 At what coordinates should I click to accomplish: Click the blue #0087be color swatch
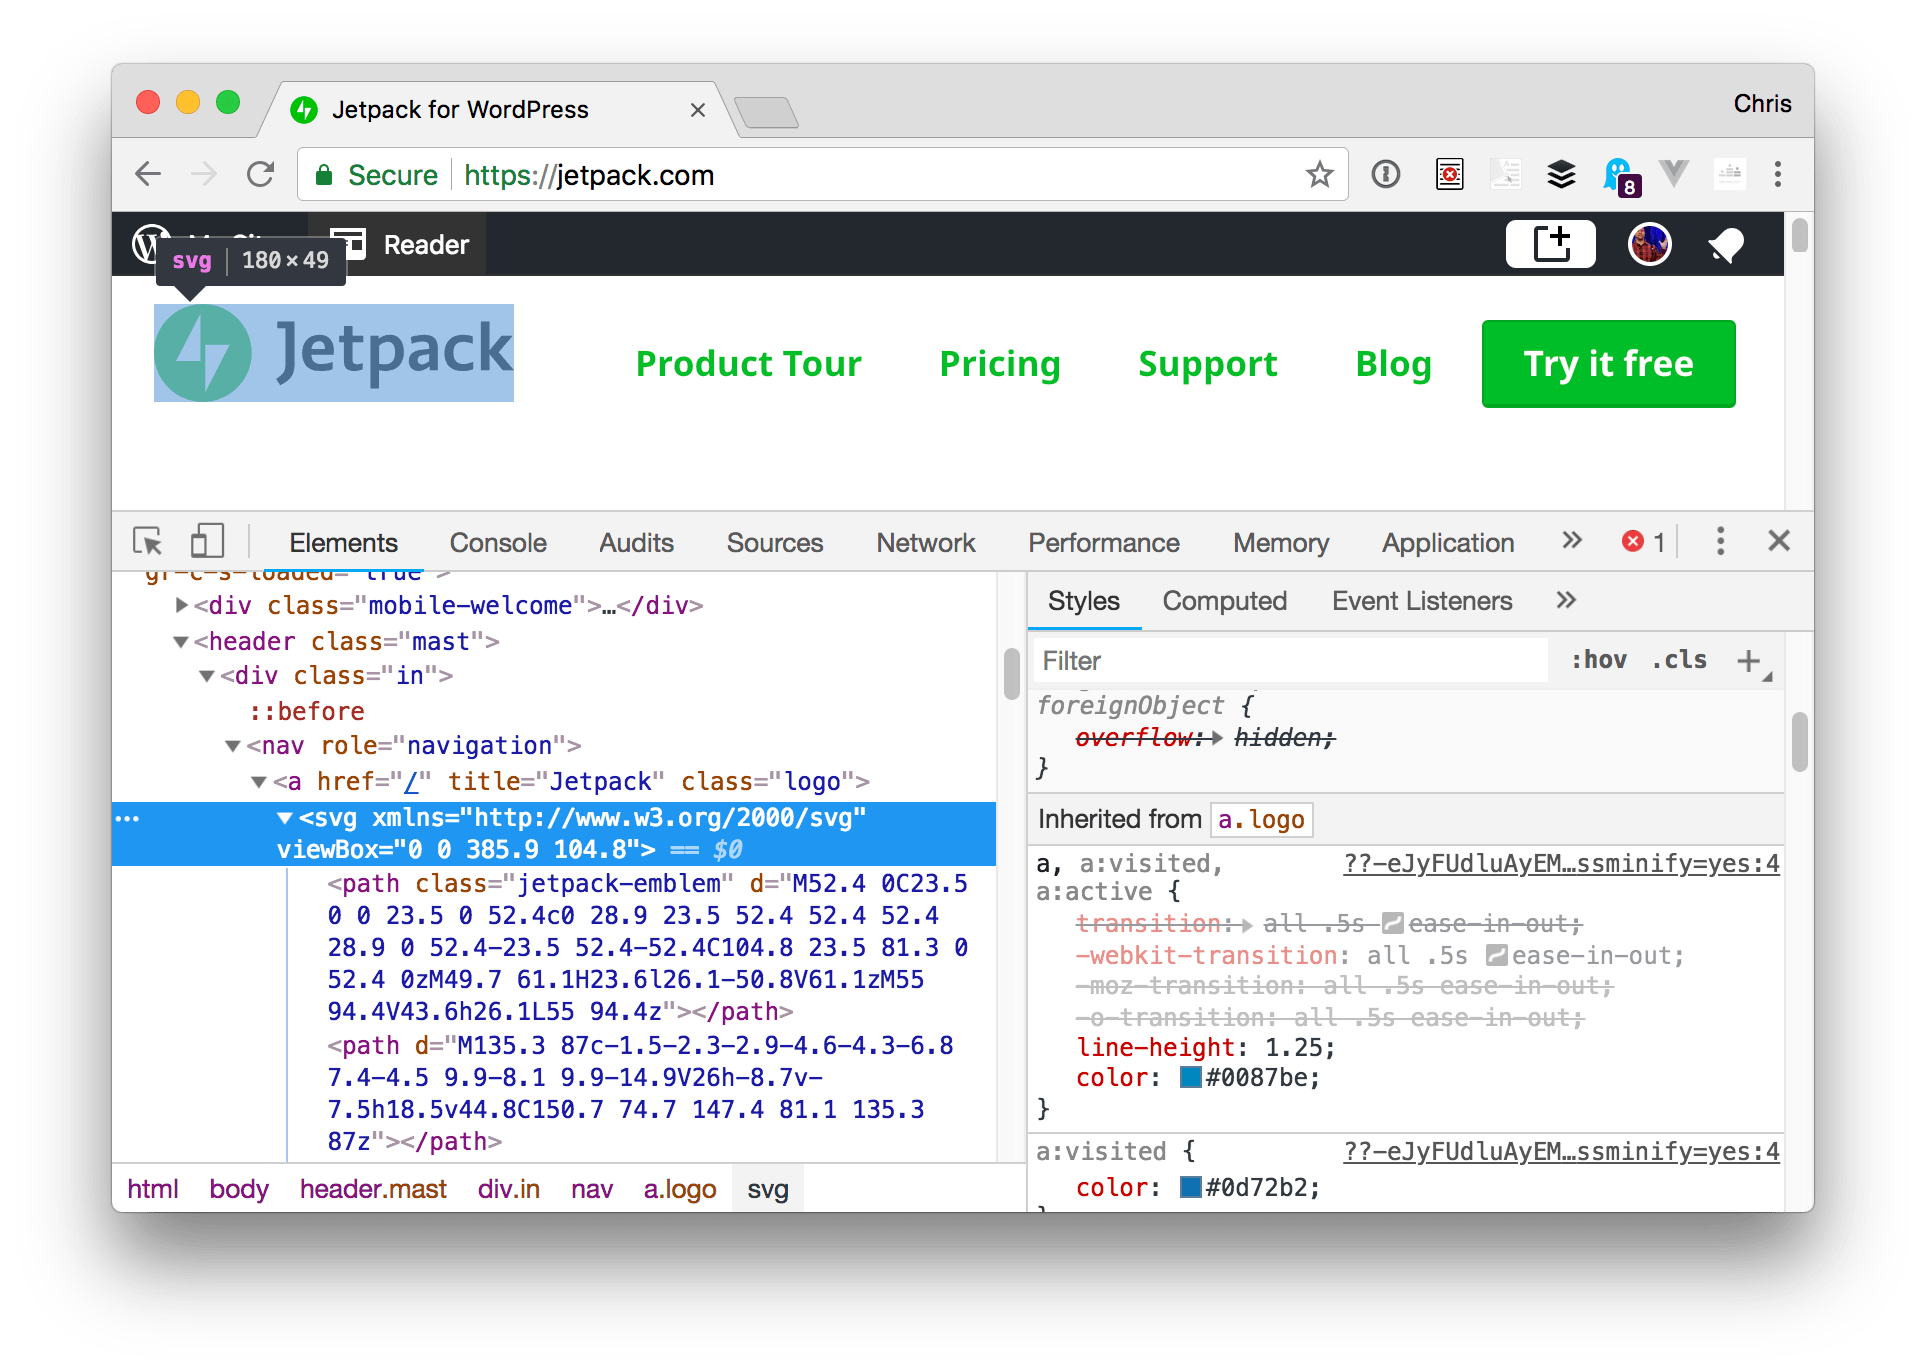[1189, 1078]
